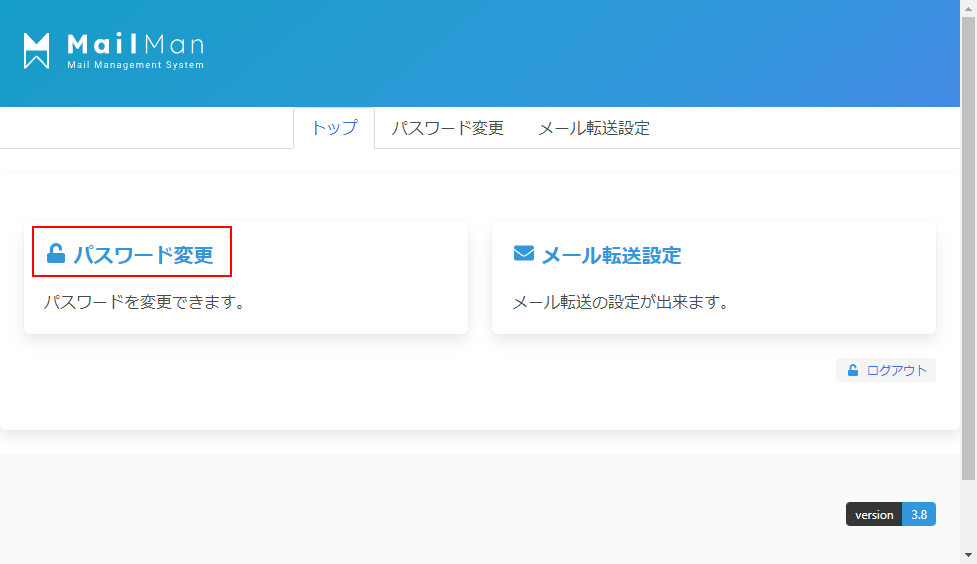Open the パスワード変更 card heading link
The width and height of the screenshot is (977, 564).
[143, 255]
